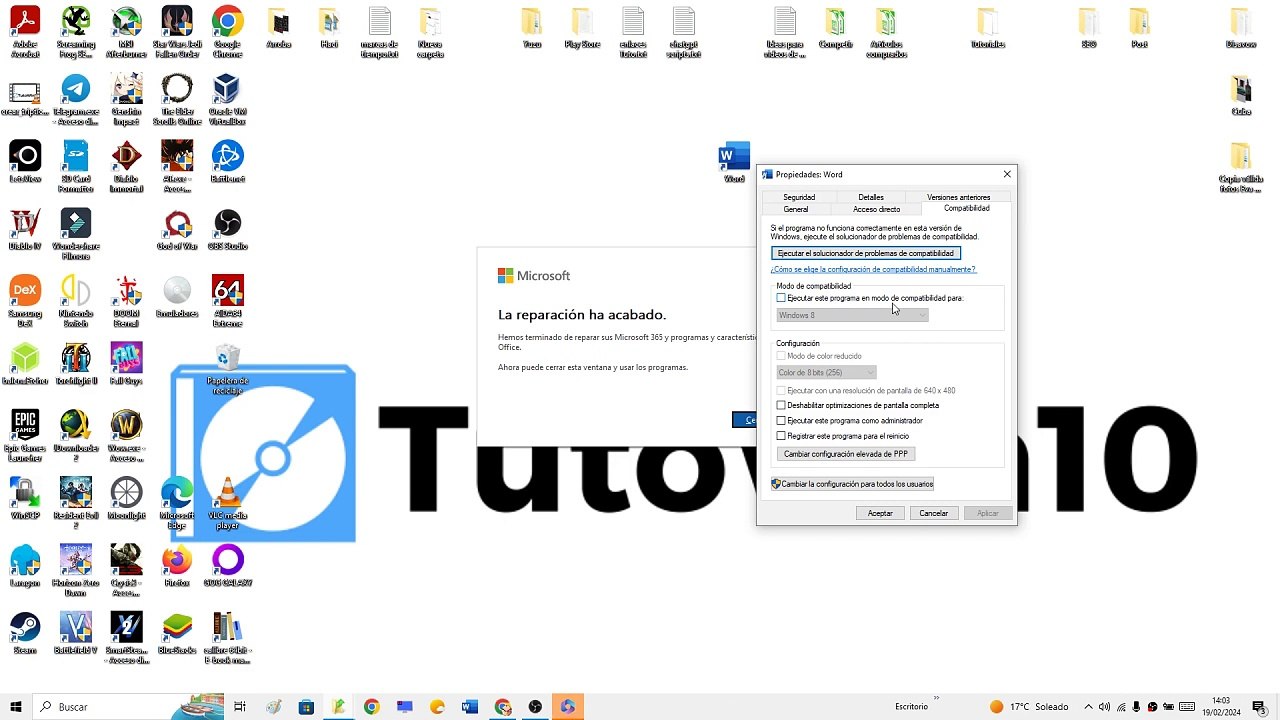The width and height of the screenshot is (1280, 720).
Task: Click the Aplicar button
Action: (988, 513)
